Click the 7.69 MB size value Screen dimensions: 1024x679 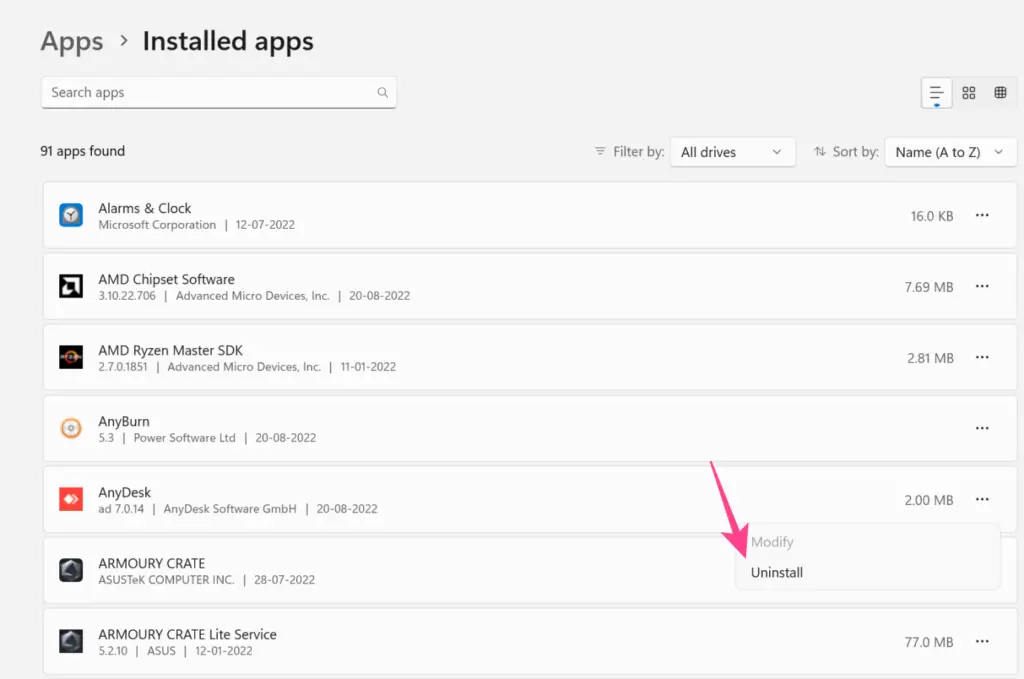point(929,287)
